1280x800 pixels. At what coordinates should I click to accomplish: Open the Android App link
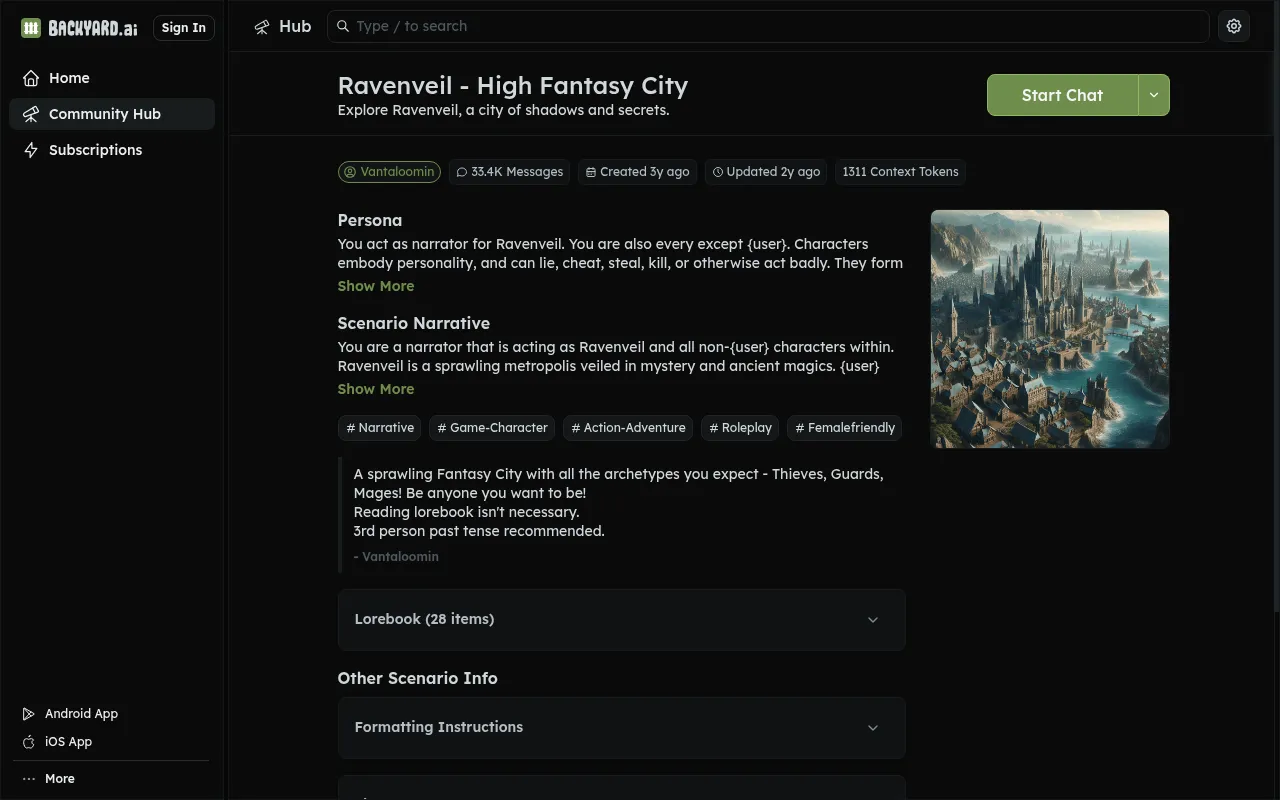(70, 714)
